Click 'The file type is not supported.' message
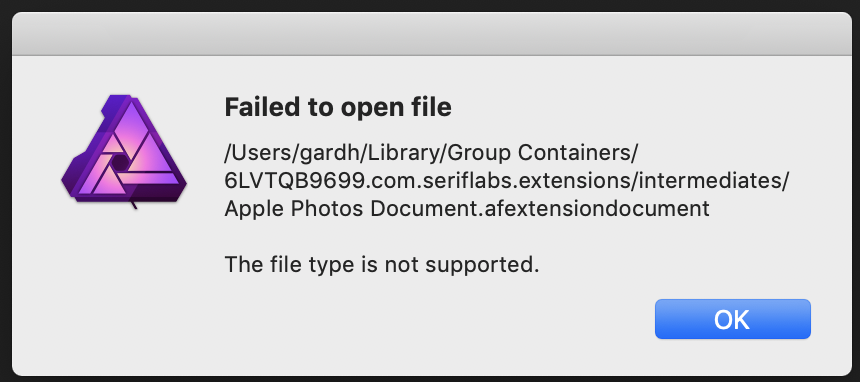The height and width of the screenshot is (382, 860). pos(382,265)
